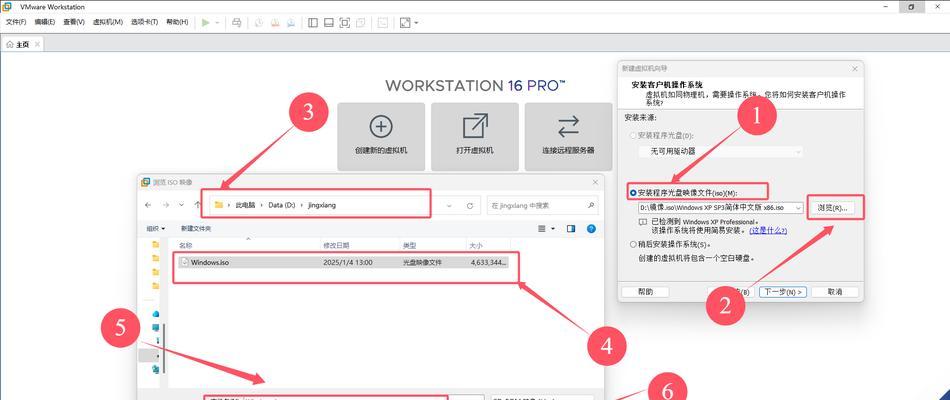Image resolution: width=950 pixels, height=400 pixels.
Task: Open the 组织 dropdown menu
Action: [x=156, y=228]
